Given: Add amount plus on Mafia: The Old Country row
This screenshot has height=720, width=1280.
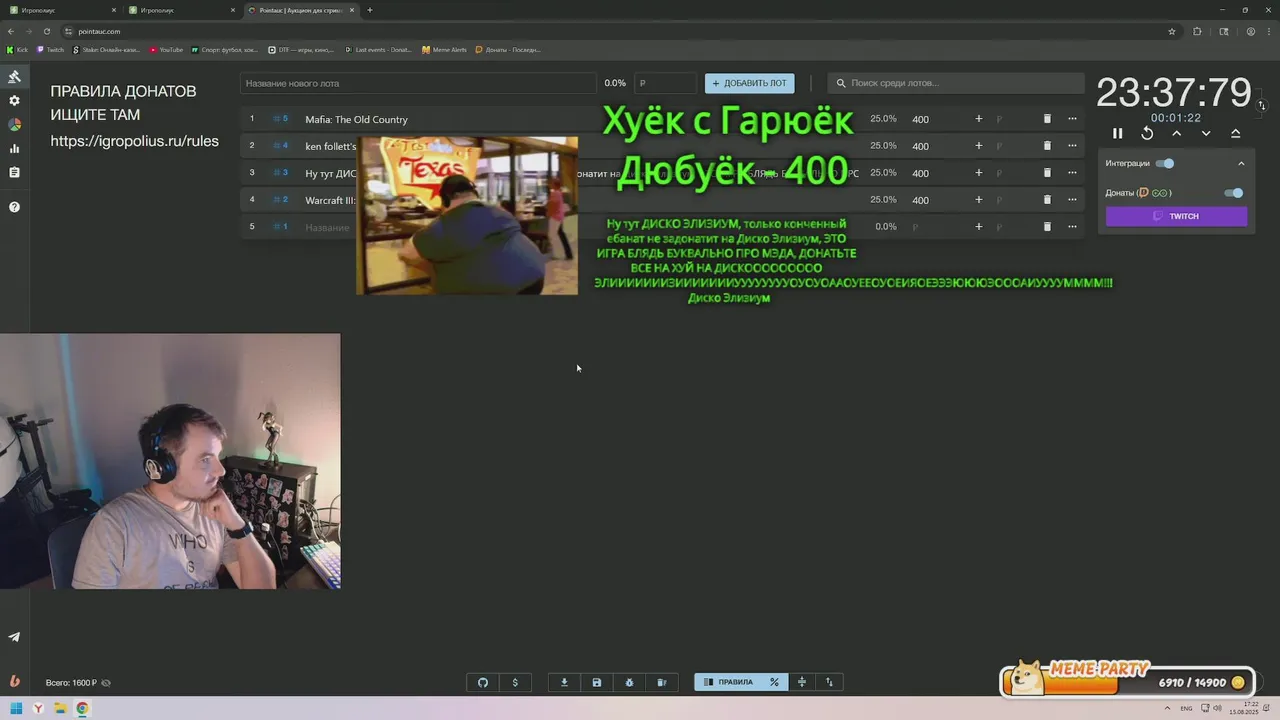Looking at the screenshot, I should pyautogui.click(x=979, y=119).
